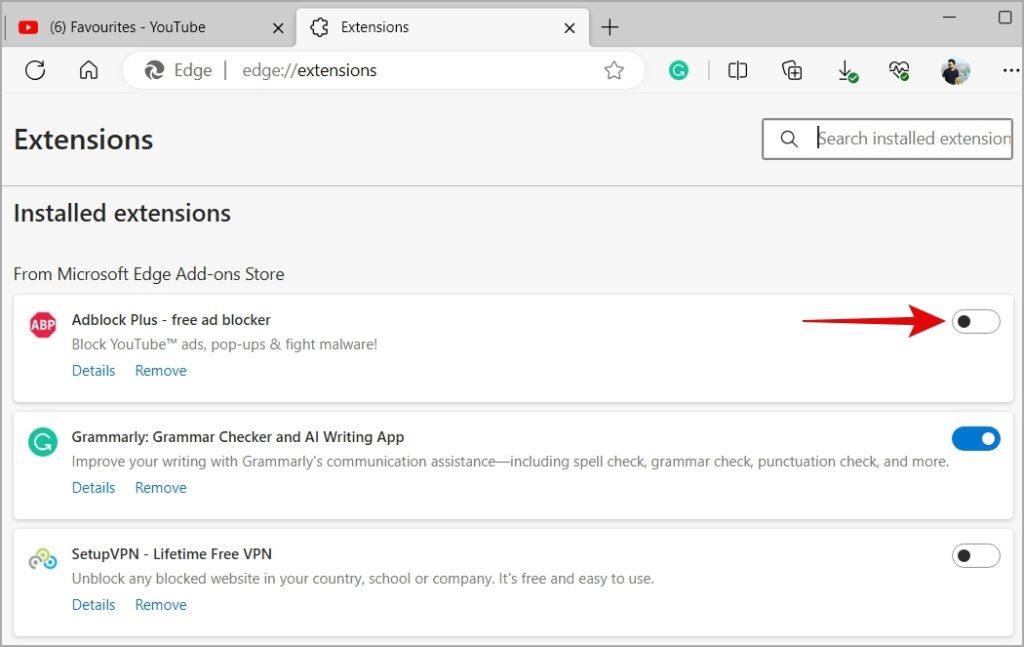Click the SetupVPN extension logo
Screen dimensions: 1024x647
[43, 560]
